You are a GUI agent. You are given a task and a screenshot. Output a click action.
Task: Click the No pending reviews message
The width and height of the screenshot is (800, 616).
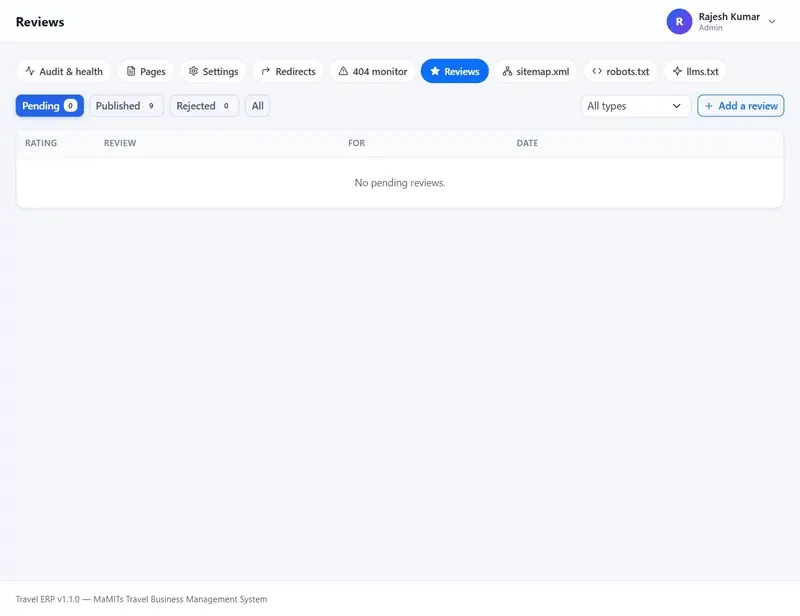(x=400, y=183)
